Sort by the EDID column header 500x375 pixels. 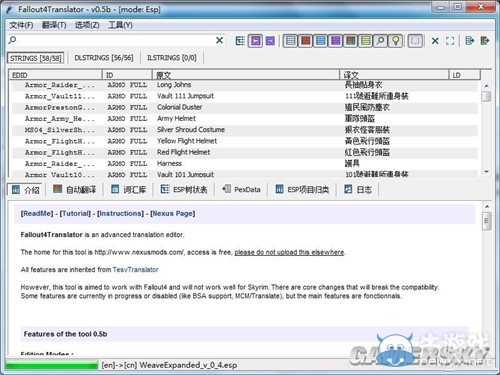click(55, 75)
